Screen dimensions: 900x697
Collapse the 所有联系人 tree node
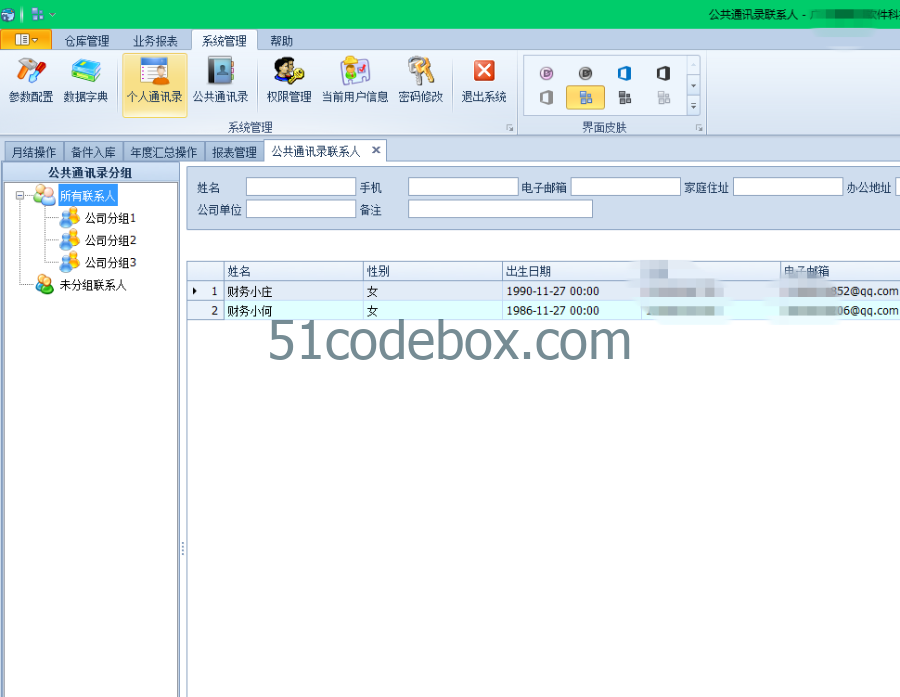[20, 195]
